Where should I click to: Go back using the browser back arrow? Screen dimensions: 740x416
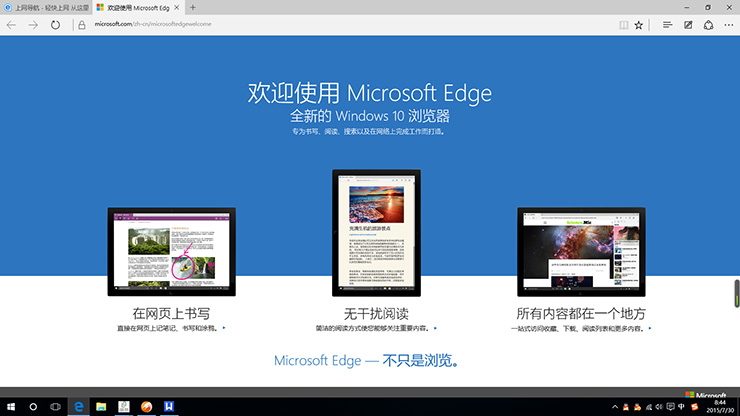11,25
